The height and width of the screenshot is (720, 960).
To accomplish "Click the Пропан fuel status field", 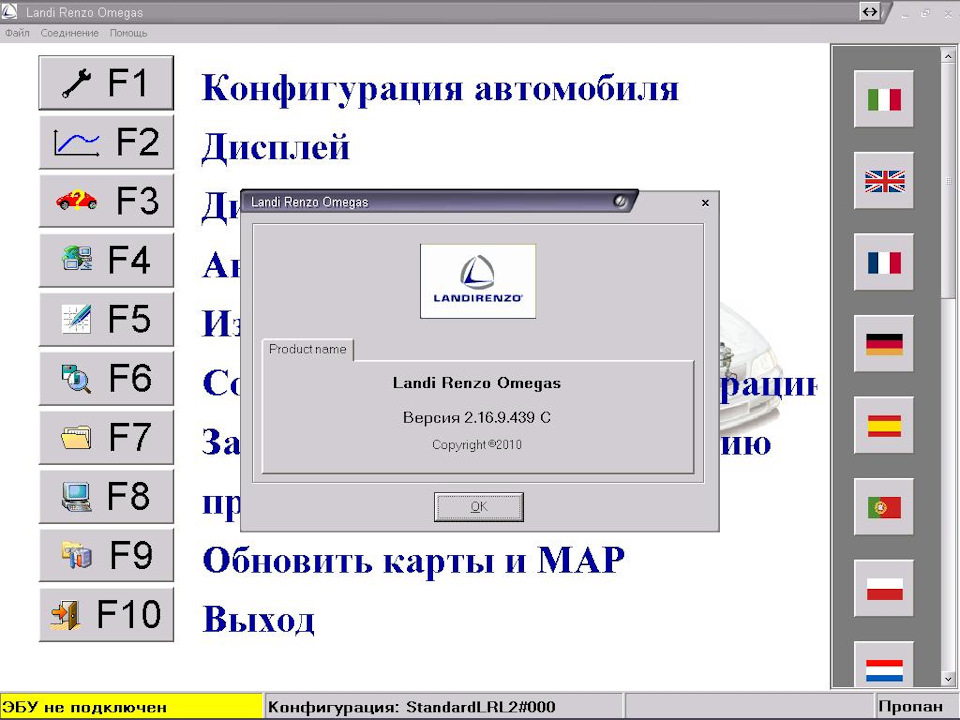I will pyautogui.click(x=915, y=707).
